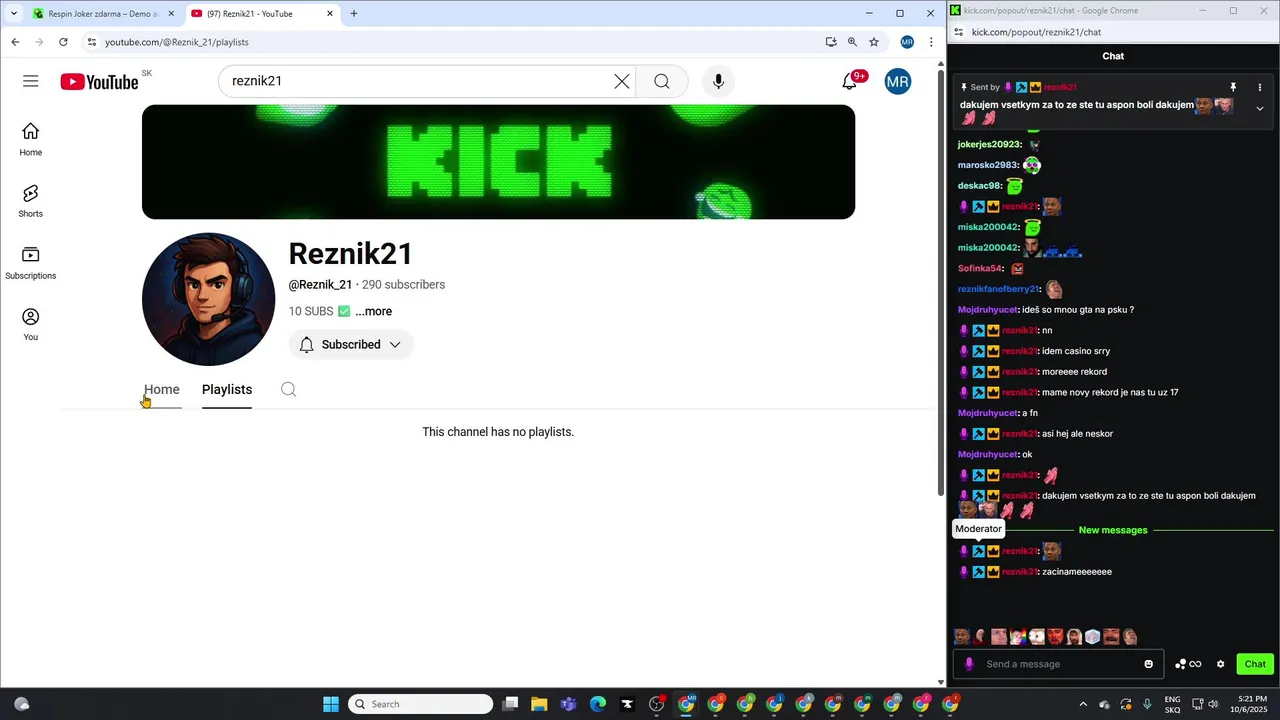Open the Subscribed notification dropdown

click(x=351, y=344)
